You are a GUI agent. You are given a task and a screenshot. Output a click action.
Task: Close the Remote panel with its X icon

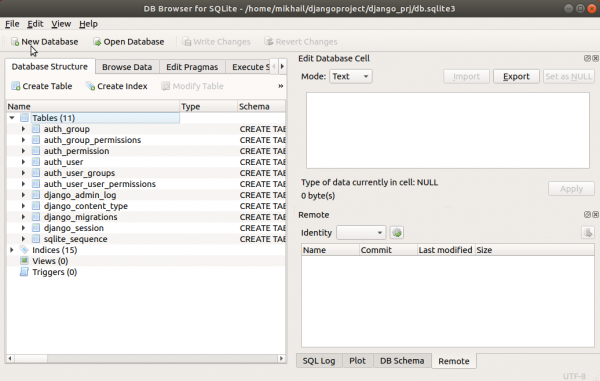pos(595,215)
